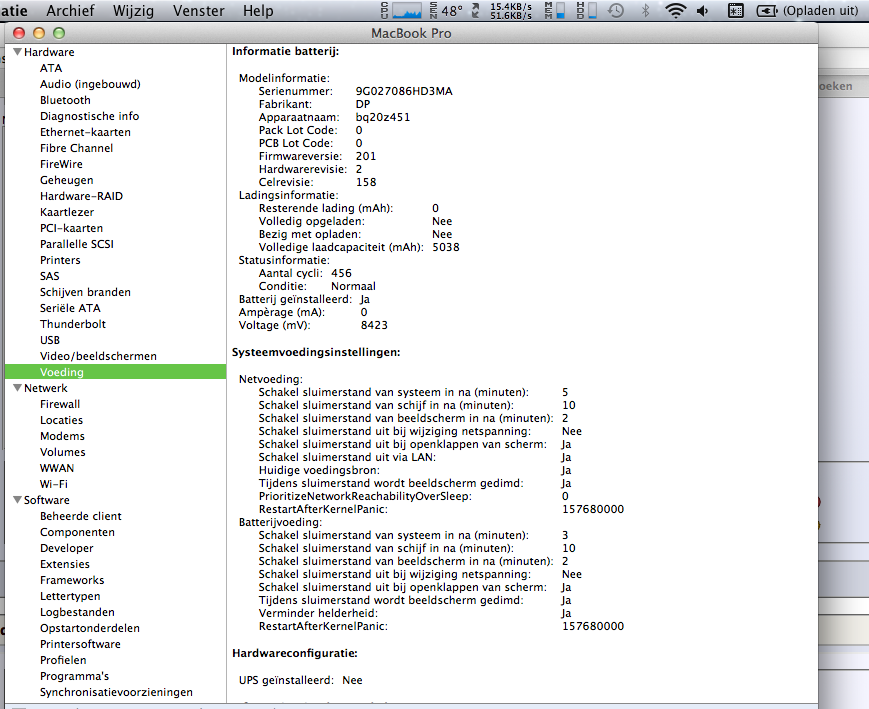Open the Wijzig menu
The width and height of the screenshot is (869, 709).
click(134, 11)
